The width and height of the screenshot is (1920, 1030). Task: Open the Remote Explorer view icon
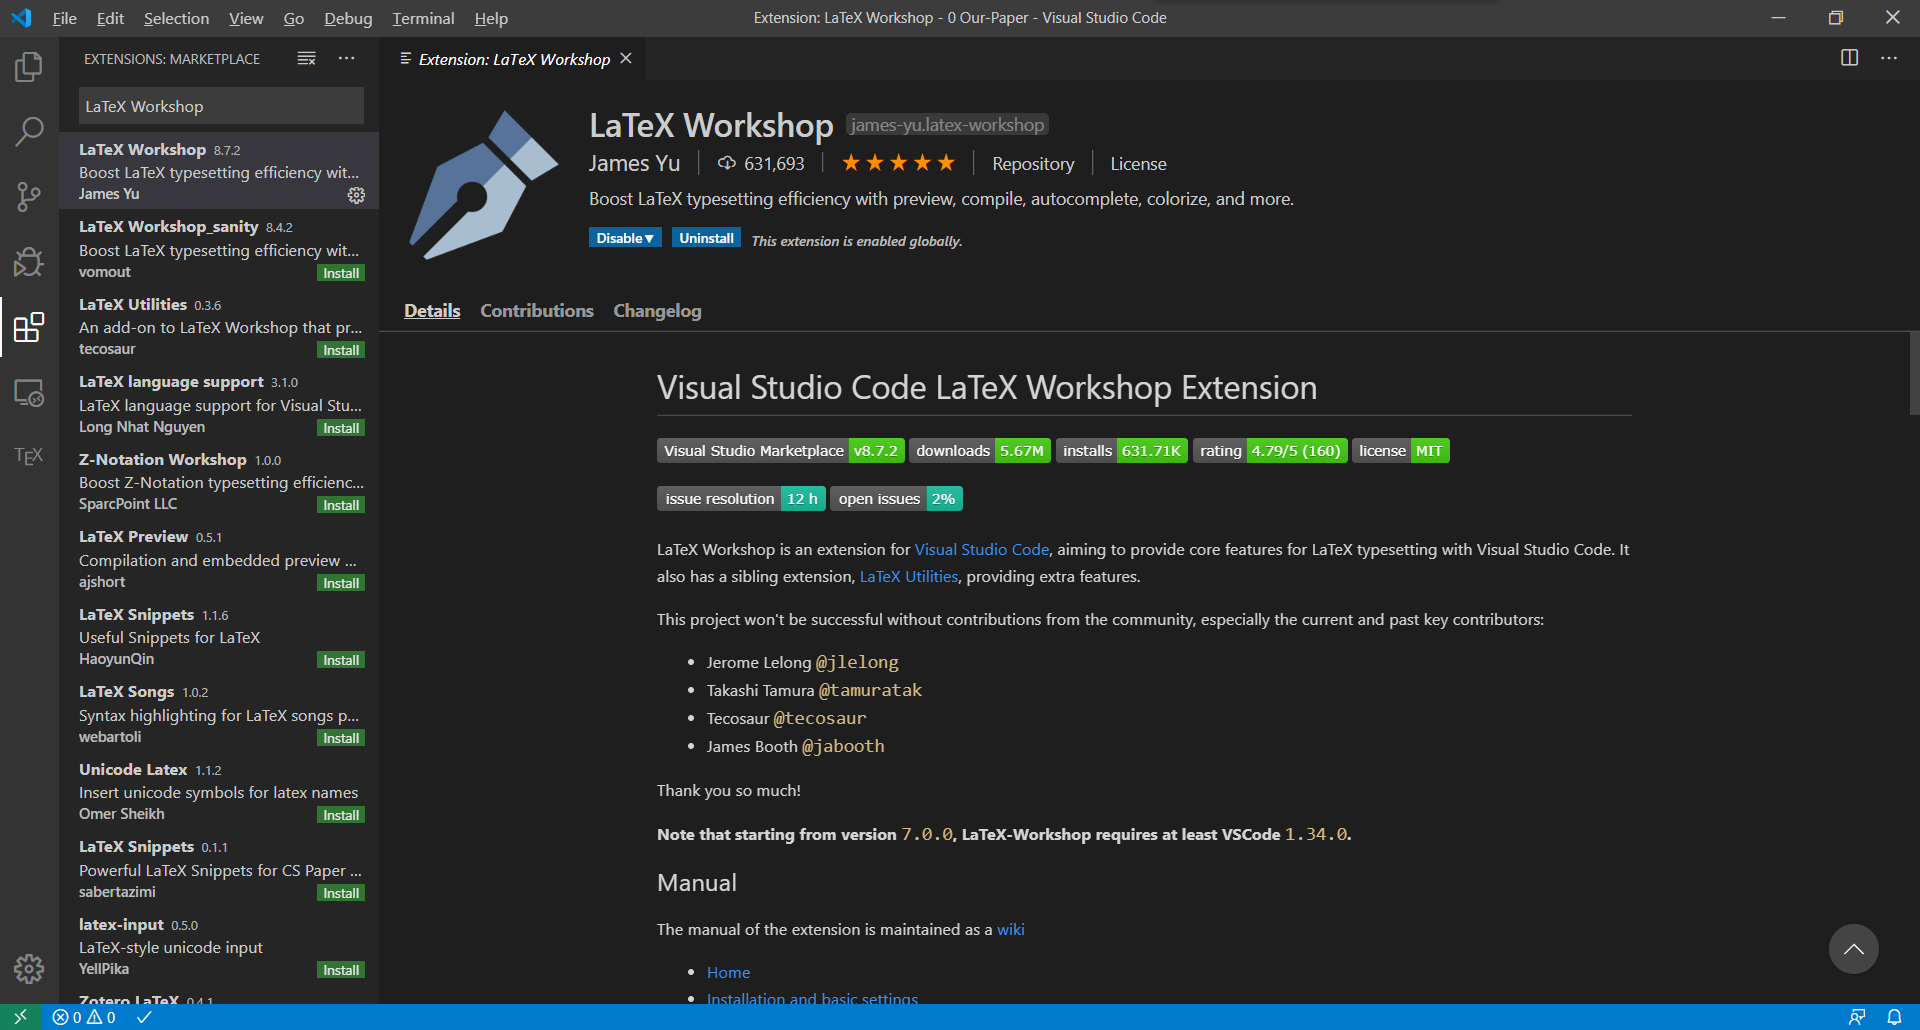click(x=29, y=393)
